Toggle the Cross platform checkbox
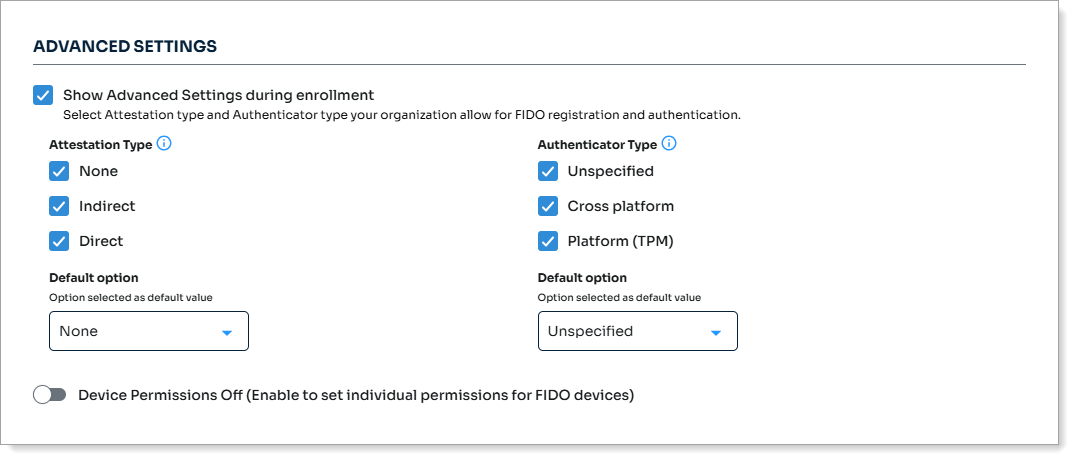 (548, 206)
